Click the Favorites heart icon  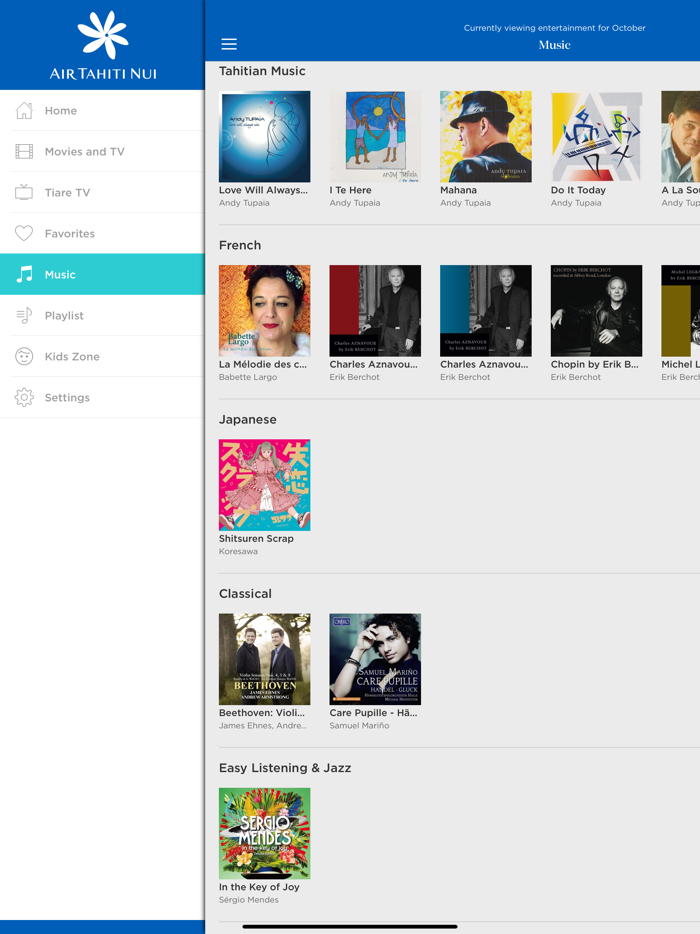24,233
